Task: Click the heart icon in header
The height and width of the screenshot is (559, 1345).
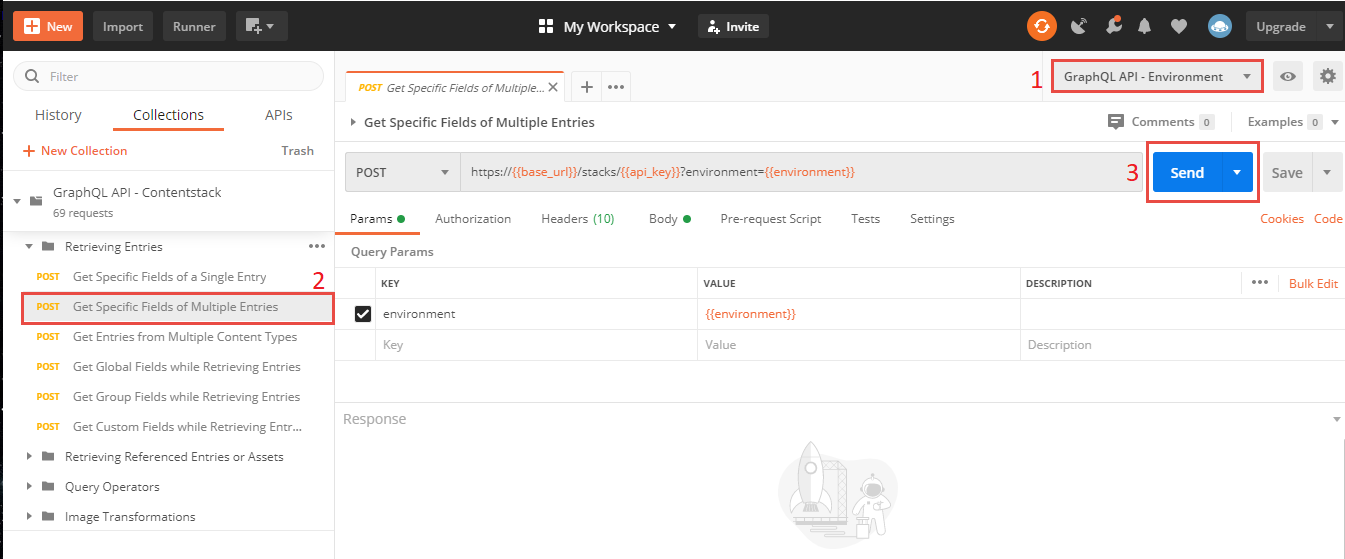Action: 1179,27
